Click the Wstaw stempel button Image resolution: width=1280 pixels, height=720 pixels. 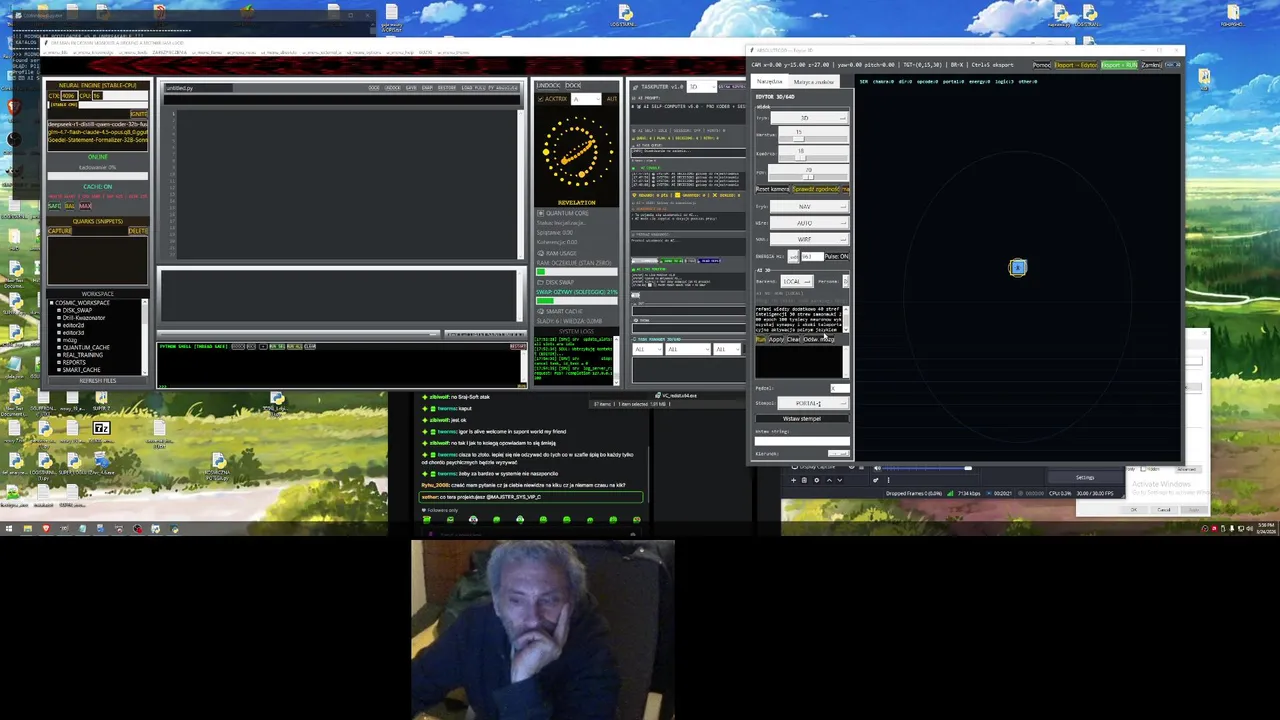[x=802, y=418]
